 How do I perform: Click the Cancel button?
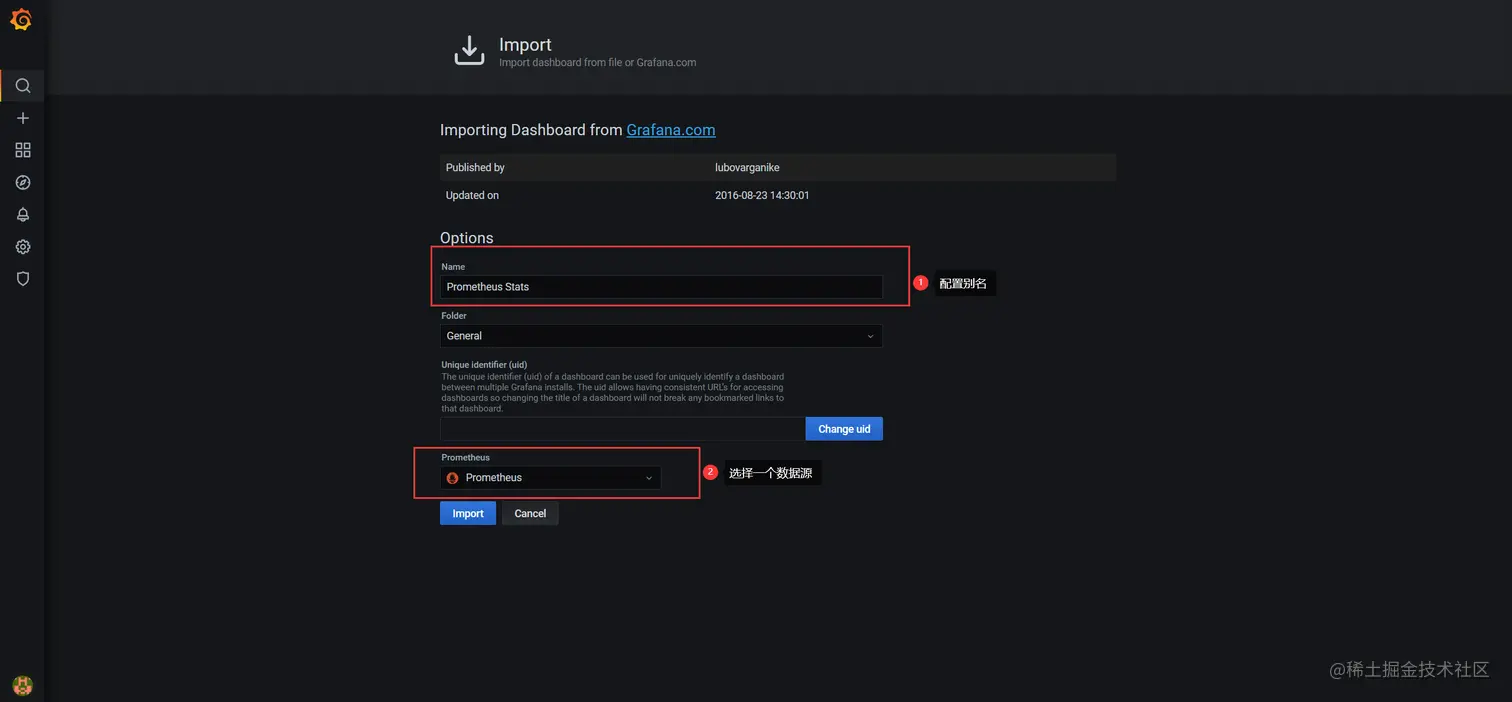pyautogui.click(x=530, y=513)
